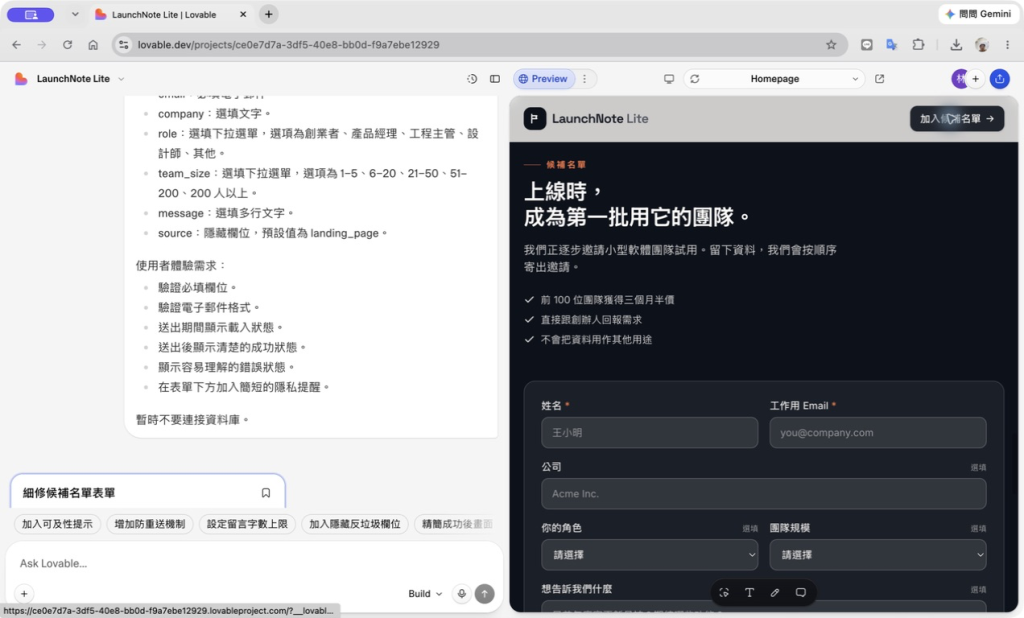Open the Google Translate icon in toolbar
Image resolution: width=1024 pixels, height=618 pixels.
coord(891,44)
